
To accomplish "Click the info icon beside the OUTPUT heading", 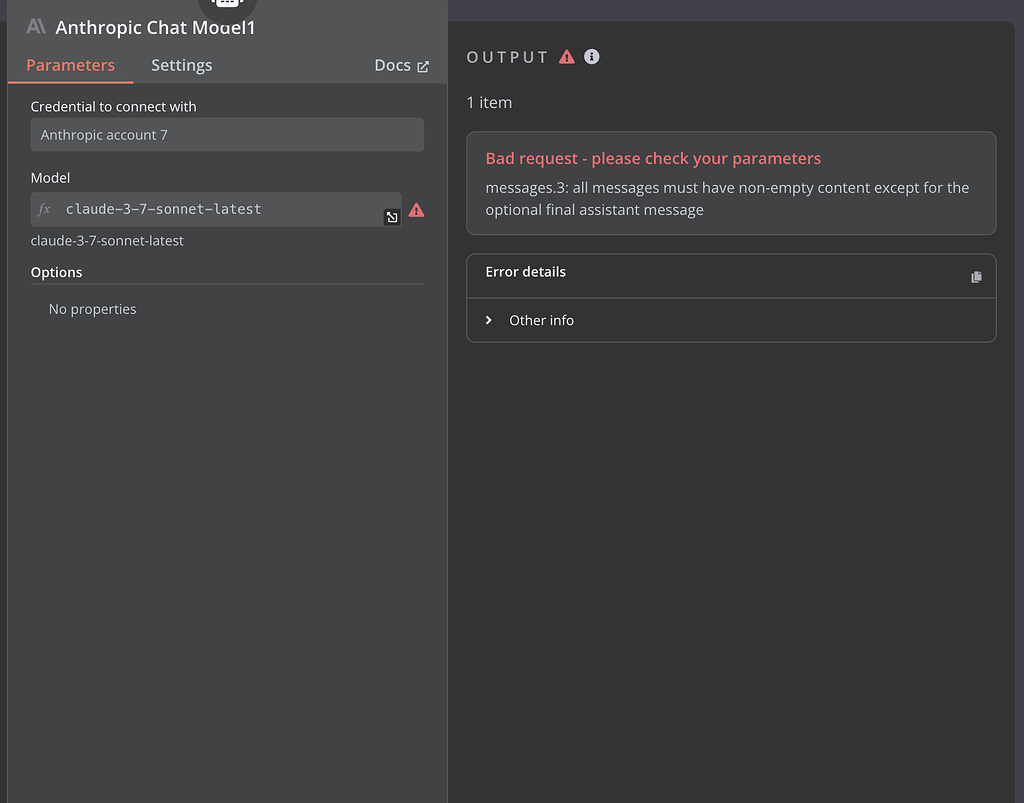I will coord(591,57).
